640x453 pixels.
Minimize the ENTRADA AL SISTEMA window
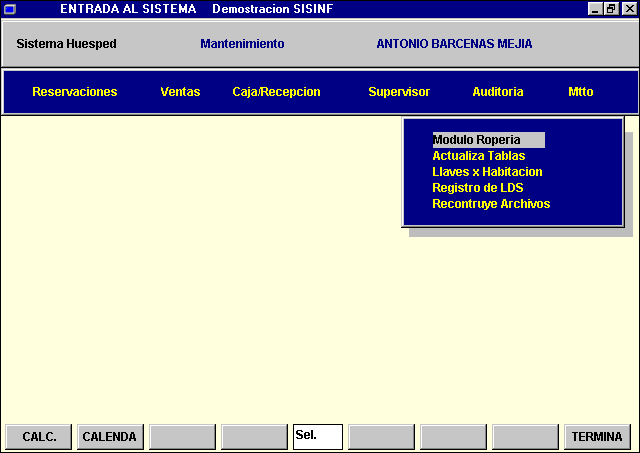(596, 8)
